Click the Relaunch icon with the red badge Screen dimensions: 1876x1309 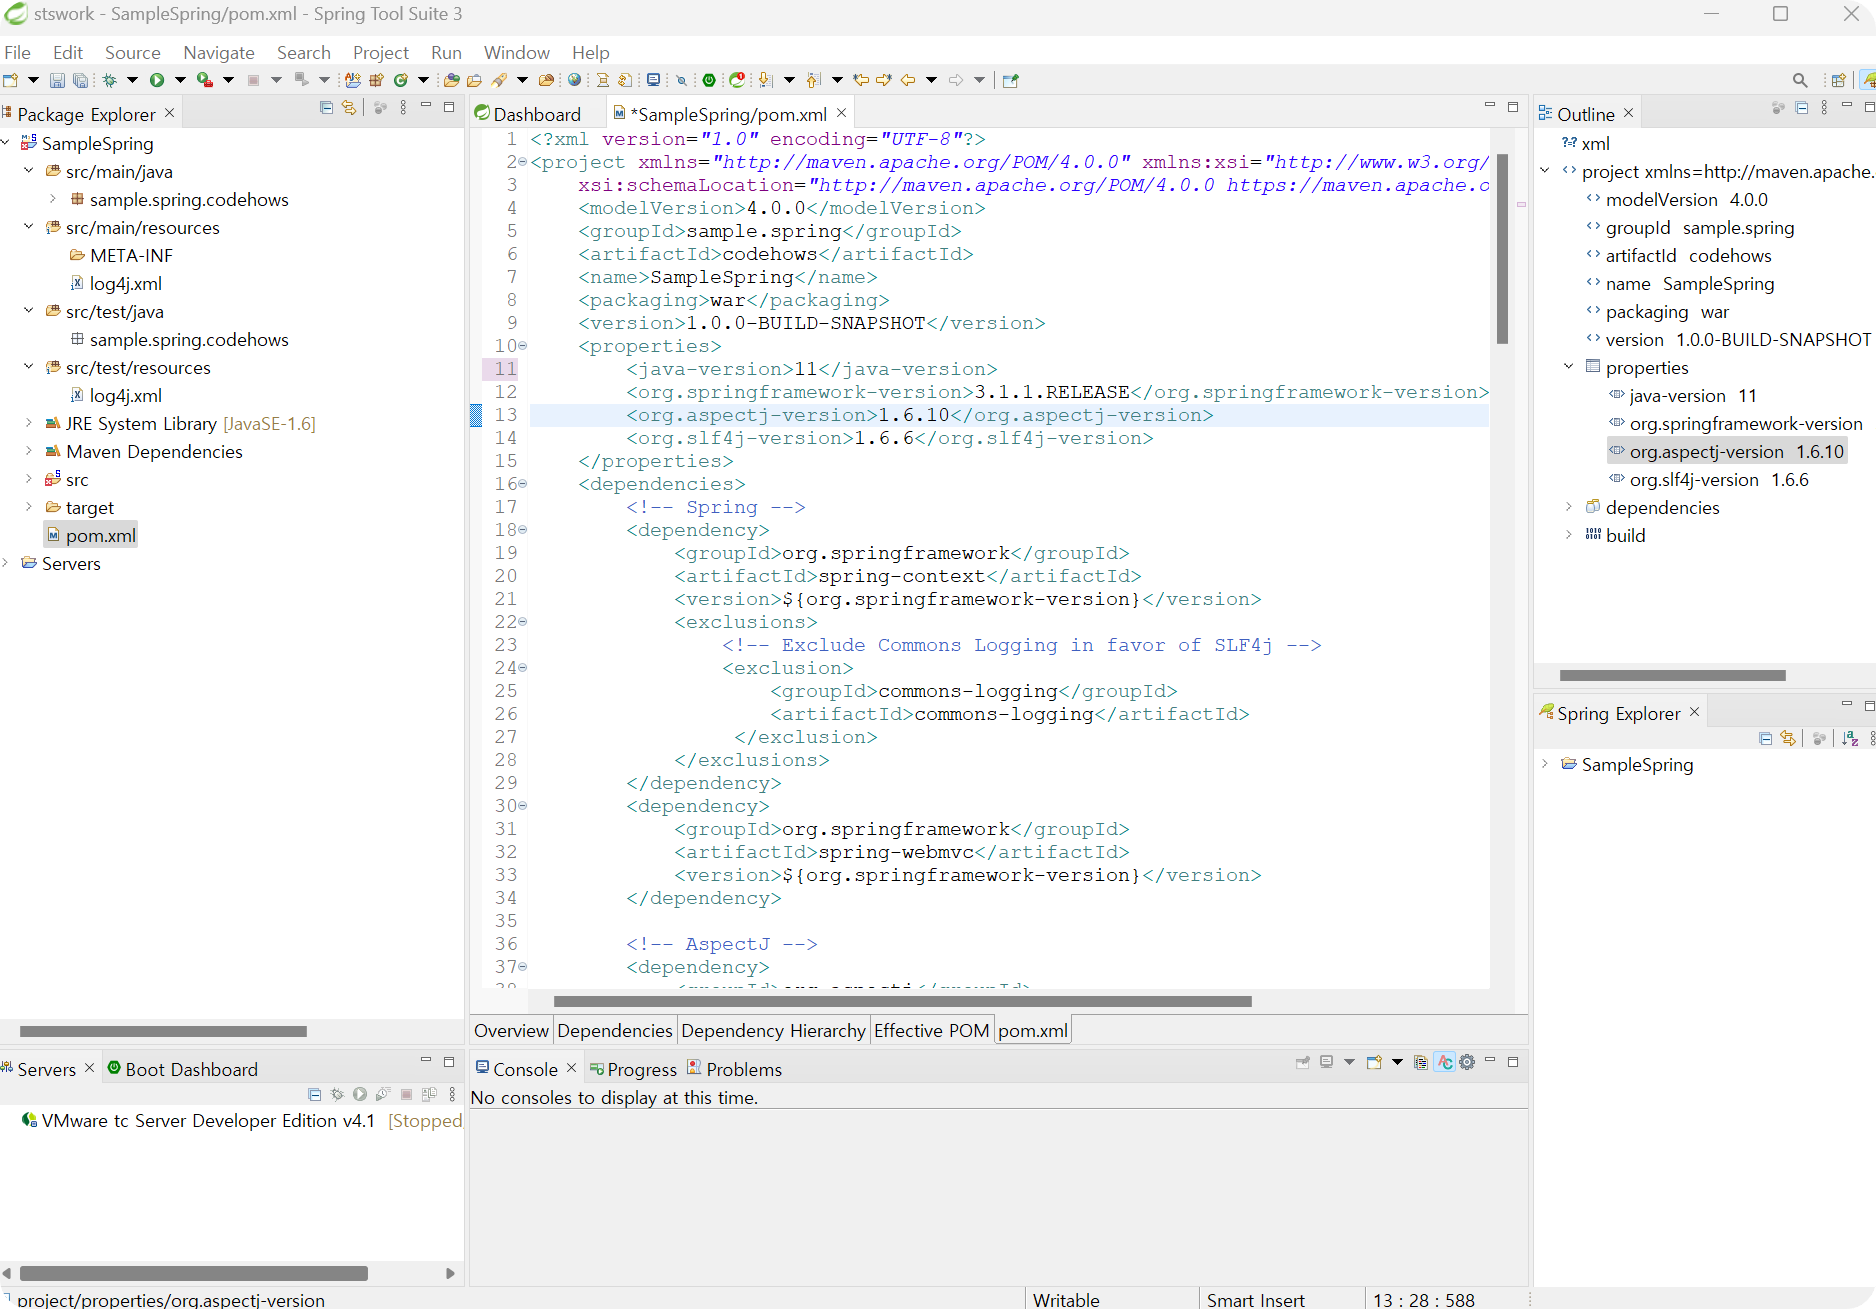[x=737, y=81]
